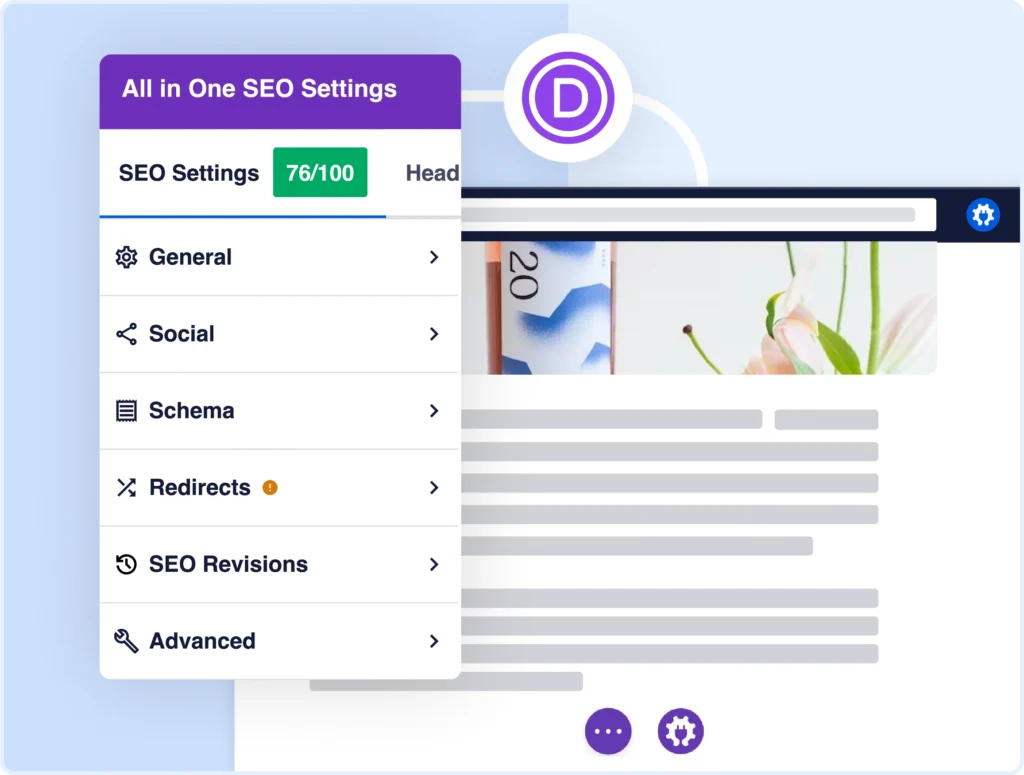Expand the Schema section chevron
This screenshot has height=775, width=1024.
click(434, 411)
